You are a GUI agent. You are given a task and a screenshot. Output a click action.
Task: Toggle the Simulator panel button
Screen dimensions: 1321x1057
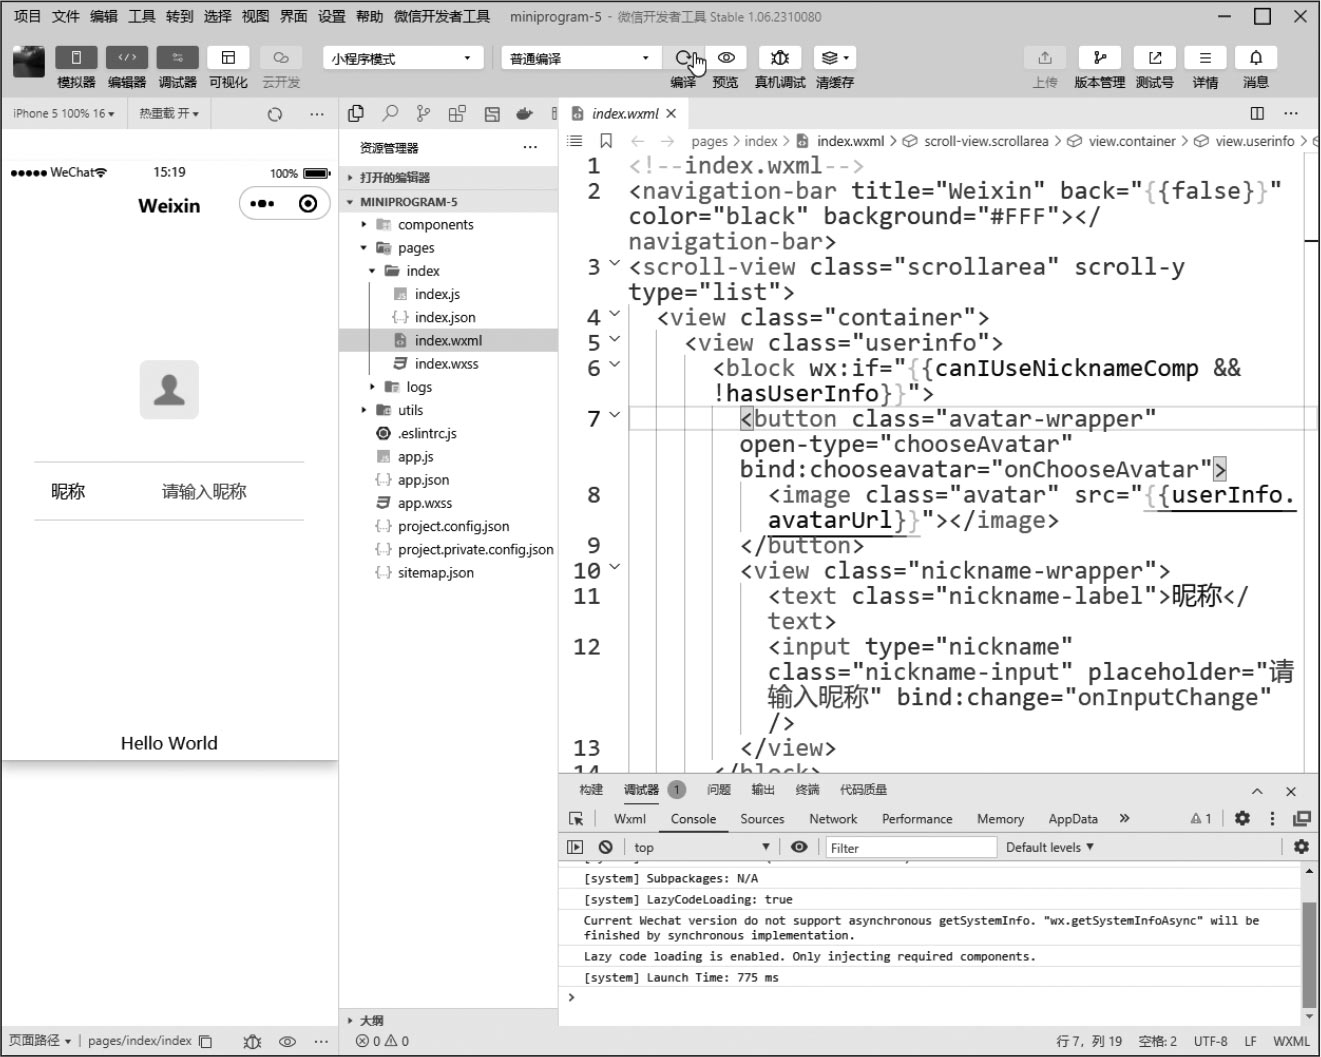[76, 58]
